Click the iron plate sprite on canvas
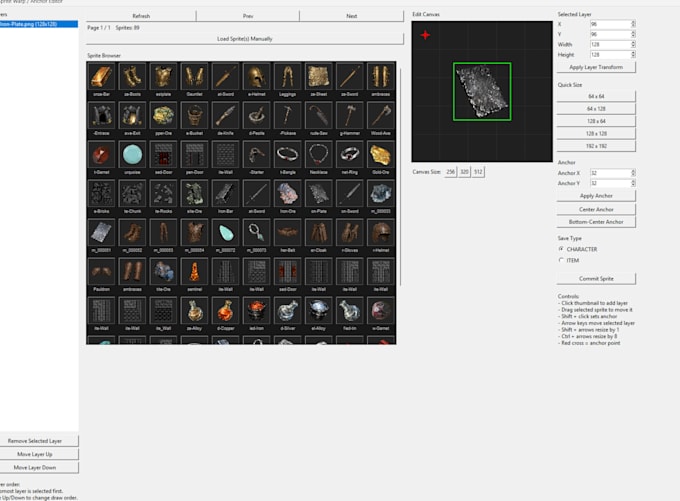This screenshot has width=680, height=501. pos(482,92)
